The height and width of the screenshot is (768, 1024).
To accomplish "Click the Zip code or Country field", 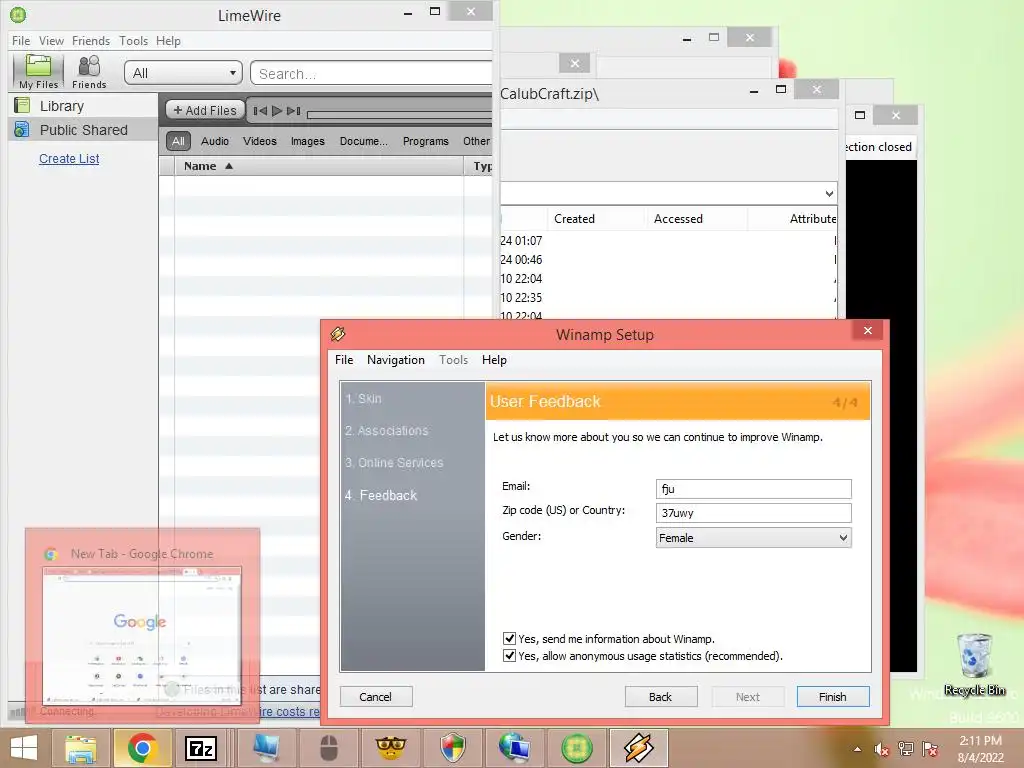I will click(754, 513).
